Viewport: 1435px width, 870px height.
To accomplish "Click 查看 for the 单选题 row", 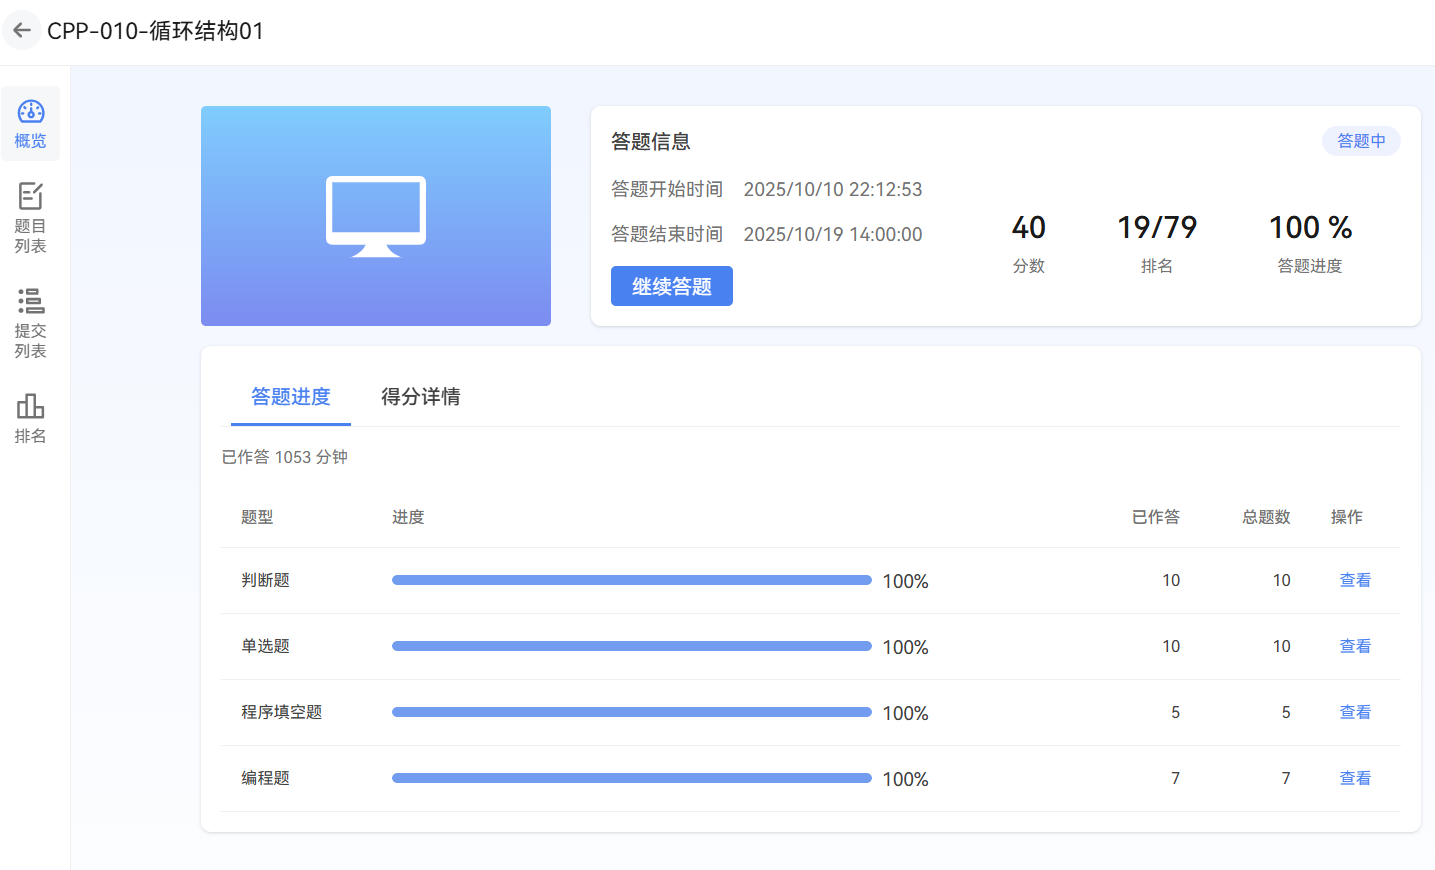I will 1355,646.
